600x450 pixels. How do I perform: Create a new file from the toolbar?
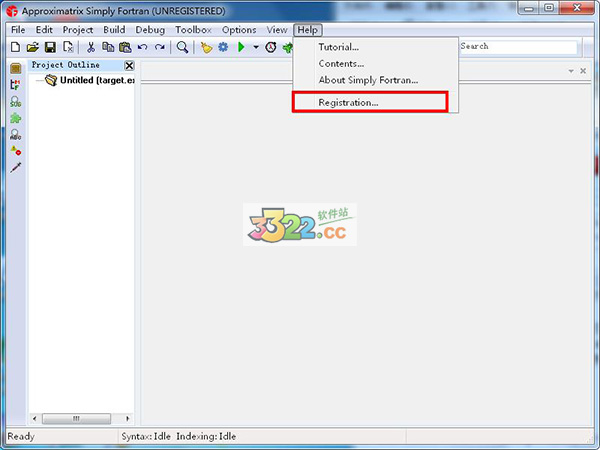click(15, 47)
